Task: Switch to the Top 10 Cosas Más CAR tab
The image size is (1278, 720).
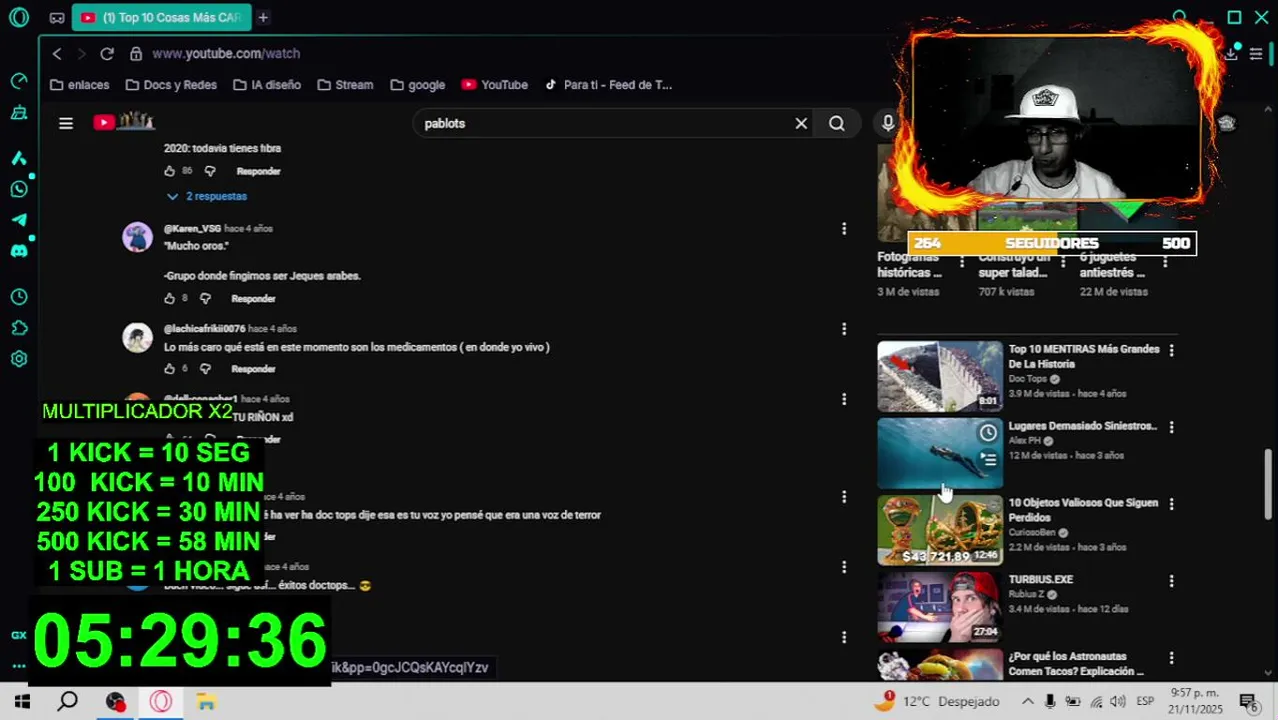Action: (x=162, y=18)
